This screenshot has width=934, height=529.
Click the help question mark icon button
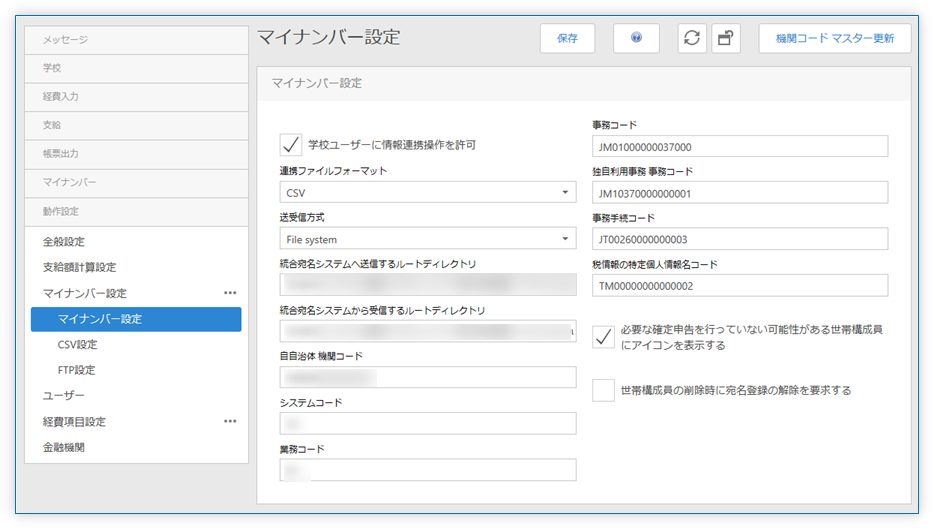coord(636,38)
